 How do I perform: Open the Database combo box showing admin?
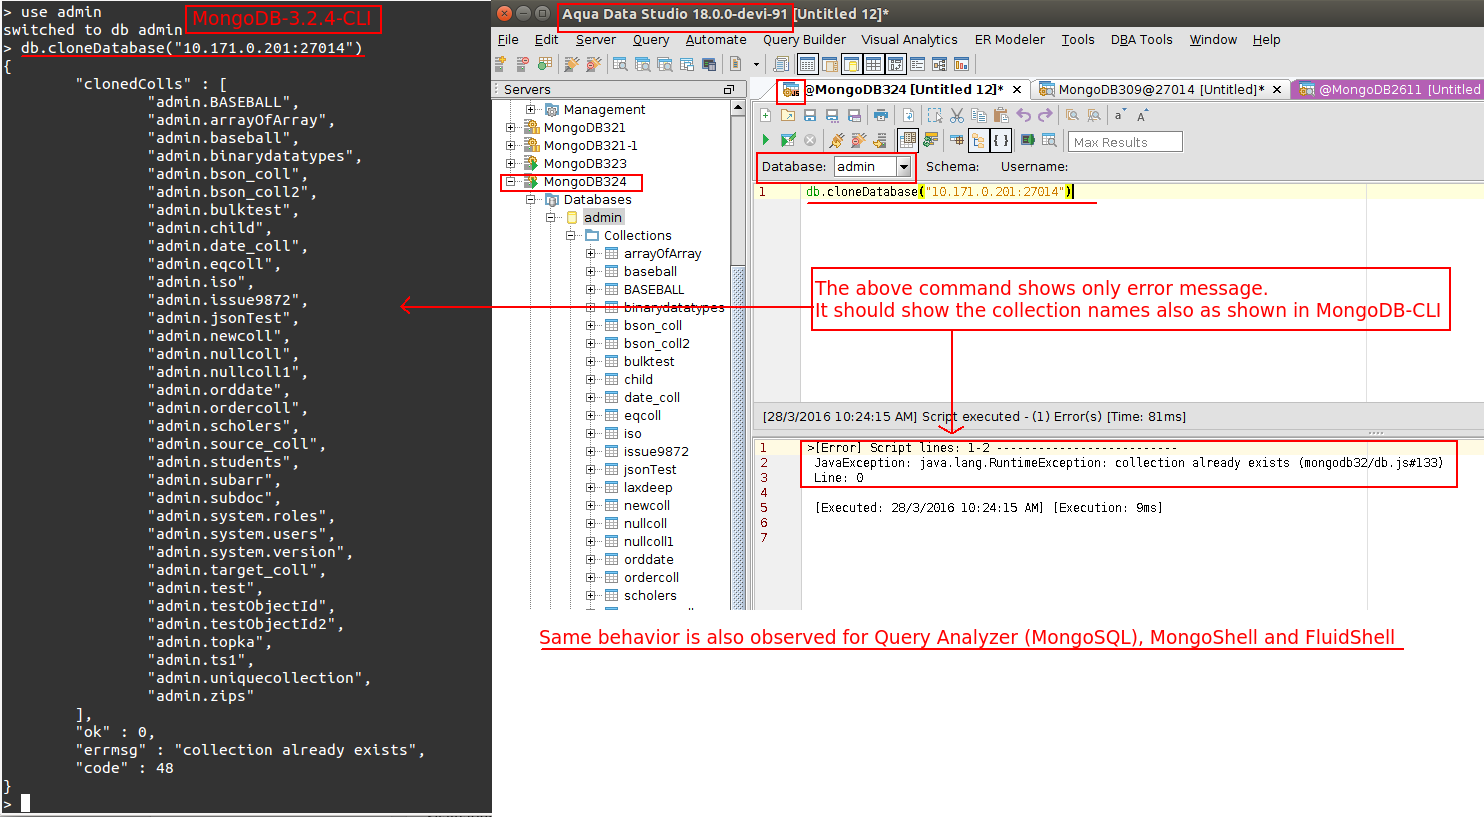(x=873, y=167)
